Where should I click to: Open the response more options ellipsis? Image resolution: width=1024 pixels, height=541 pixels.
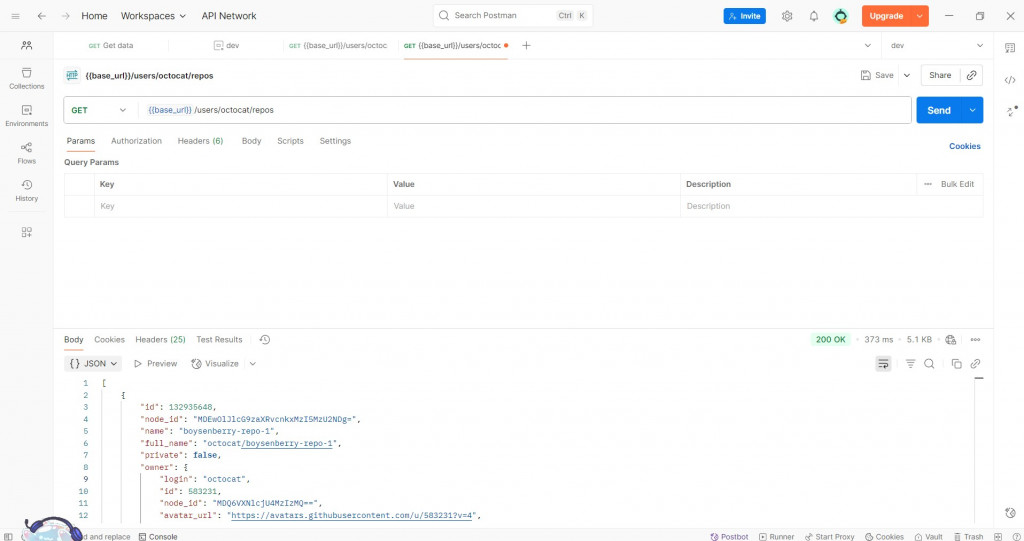point(975,339)
